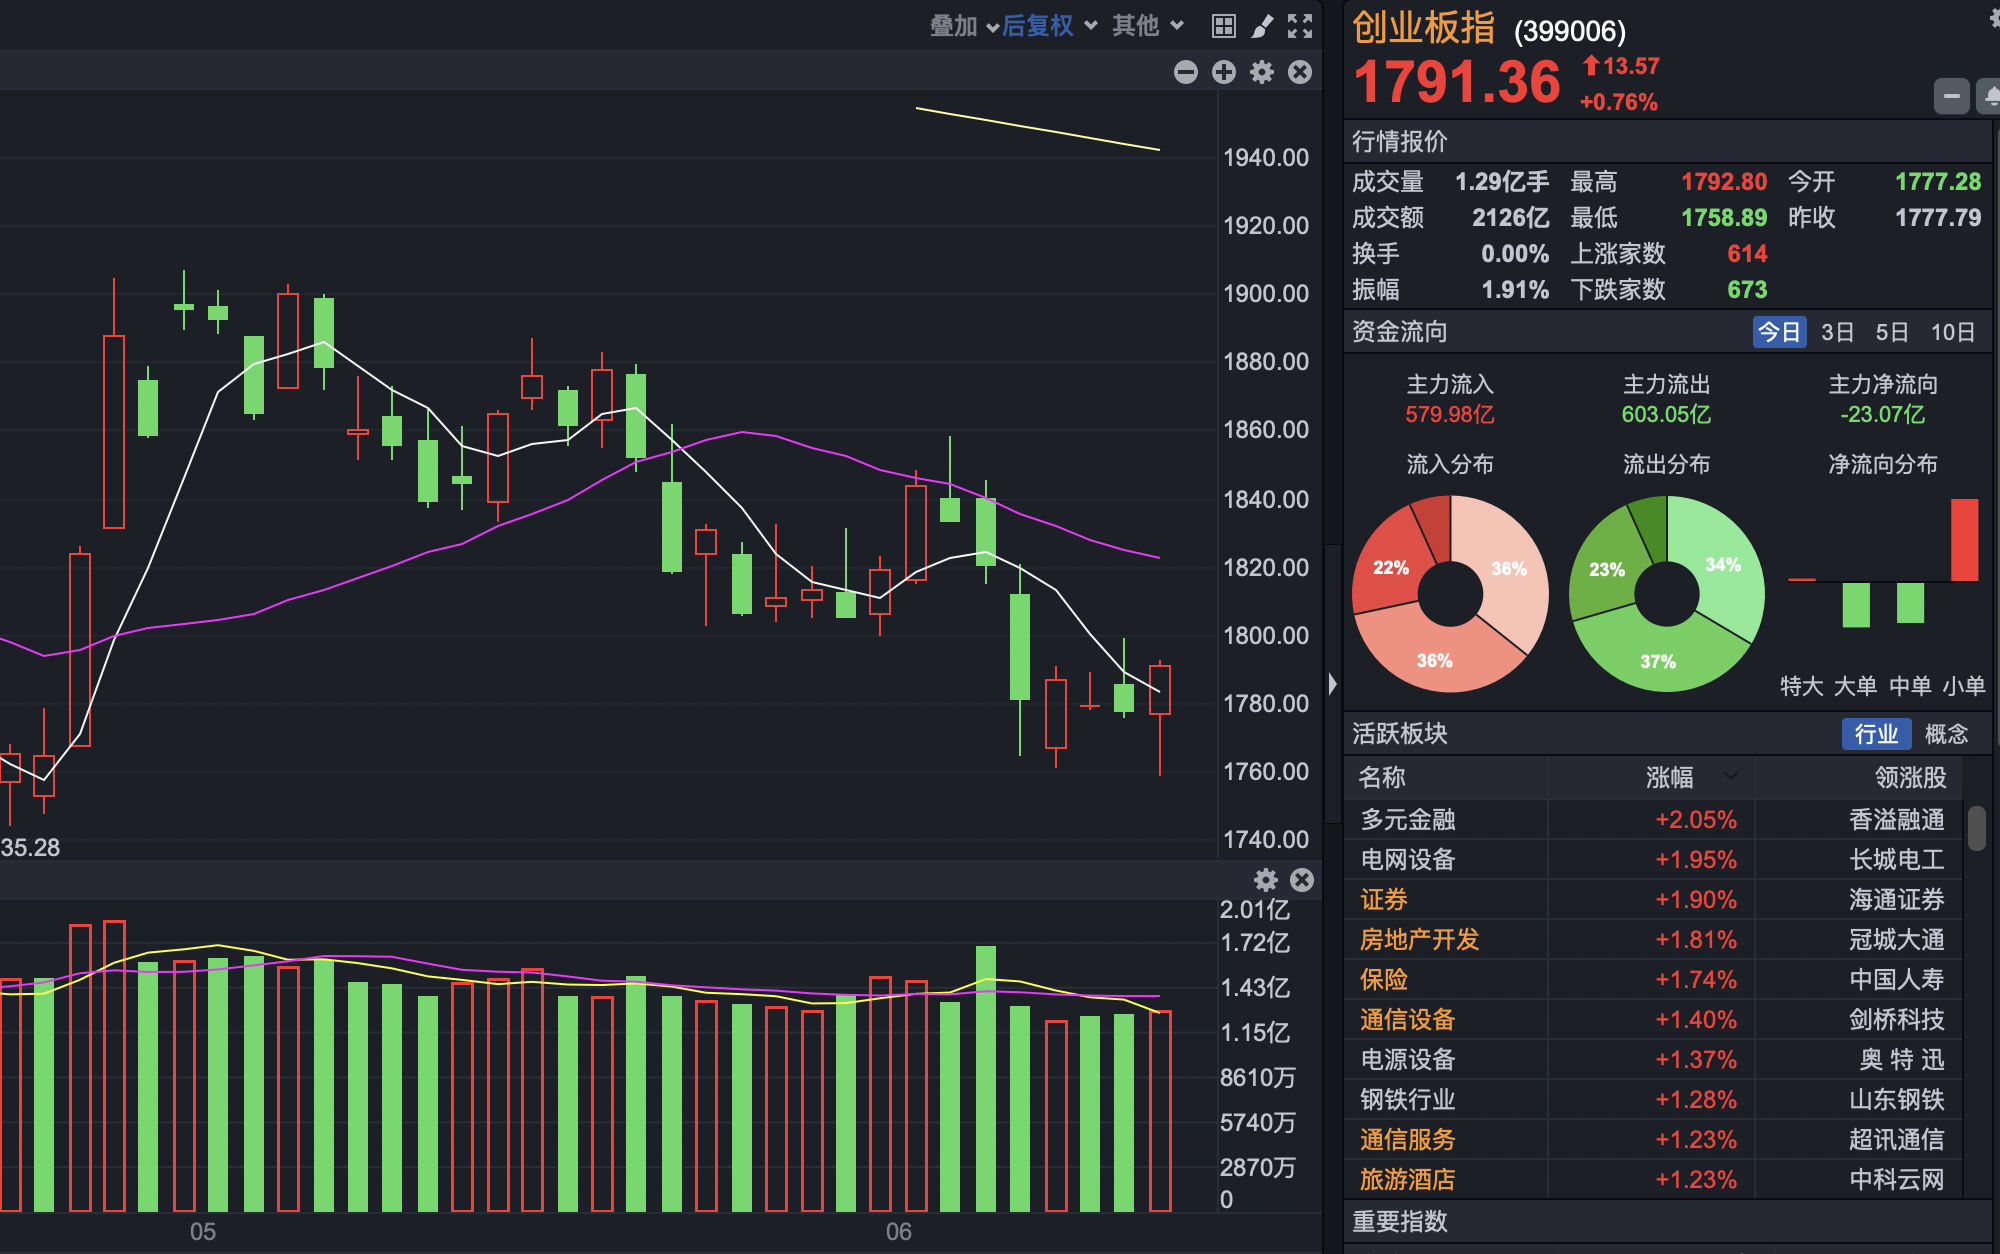Click the 05 date marker on timeline

click(x=203, y=1232)
